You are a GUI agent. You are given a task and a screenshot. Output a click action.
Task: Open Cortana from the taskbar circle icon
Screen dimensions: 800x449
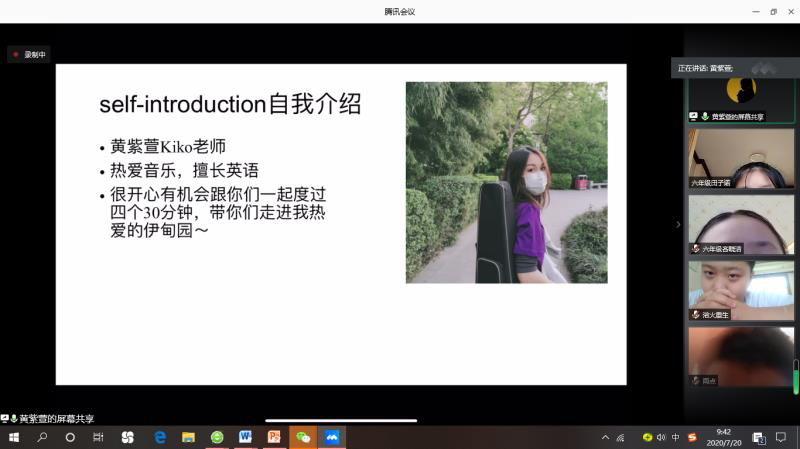coord(70,437)
